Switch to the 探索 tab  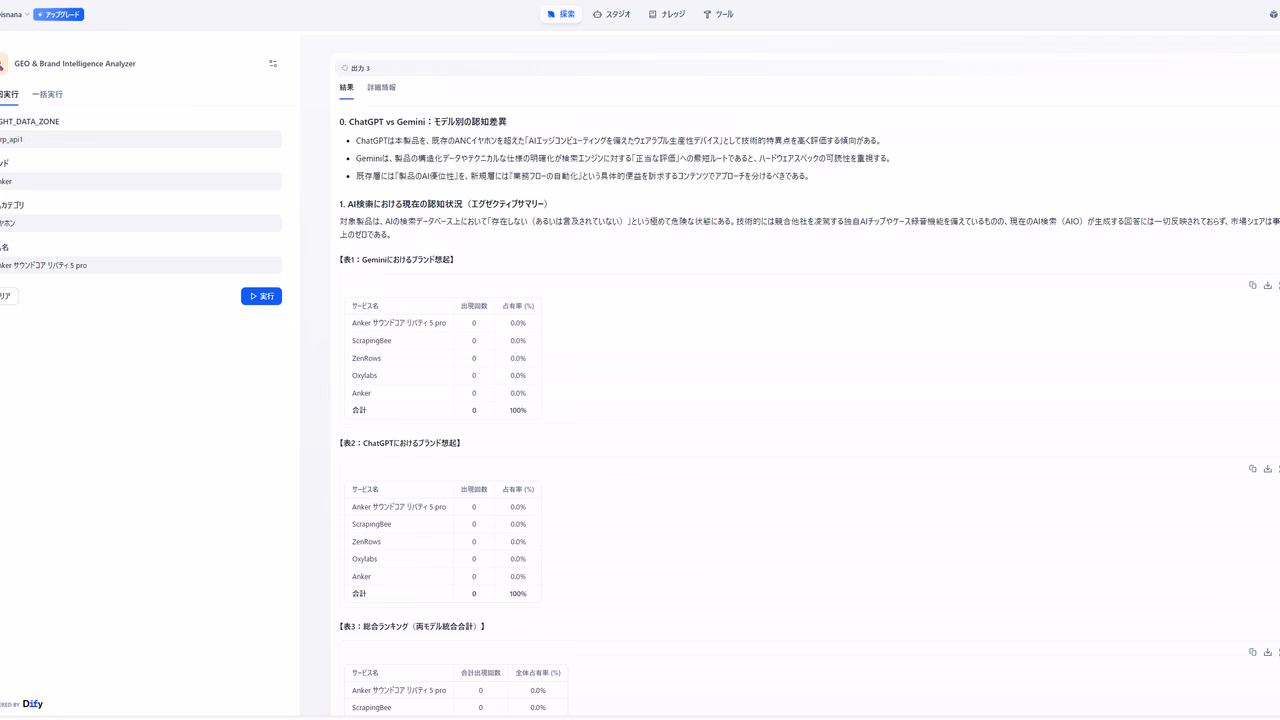[x=561, y=15]
